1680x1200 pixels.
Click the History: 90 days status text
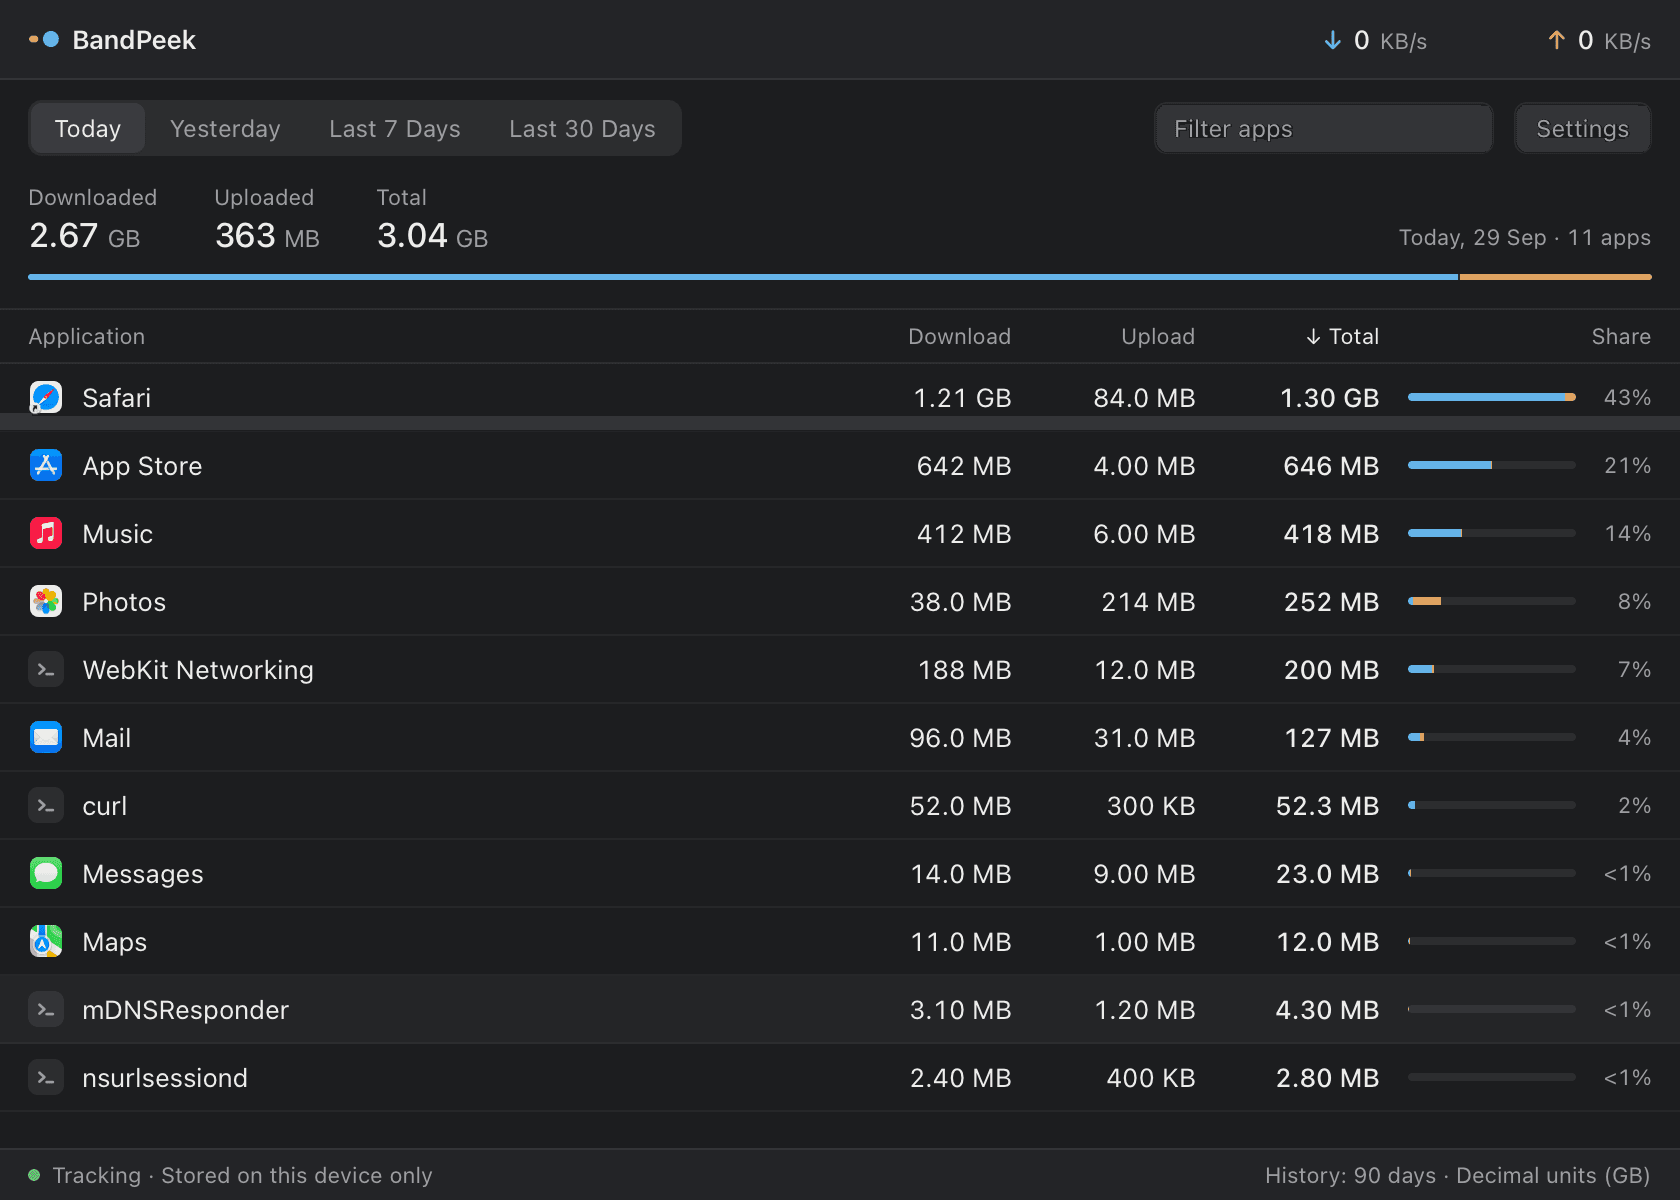(1350, 1175)
